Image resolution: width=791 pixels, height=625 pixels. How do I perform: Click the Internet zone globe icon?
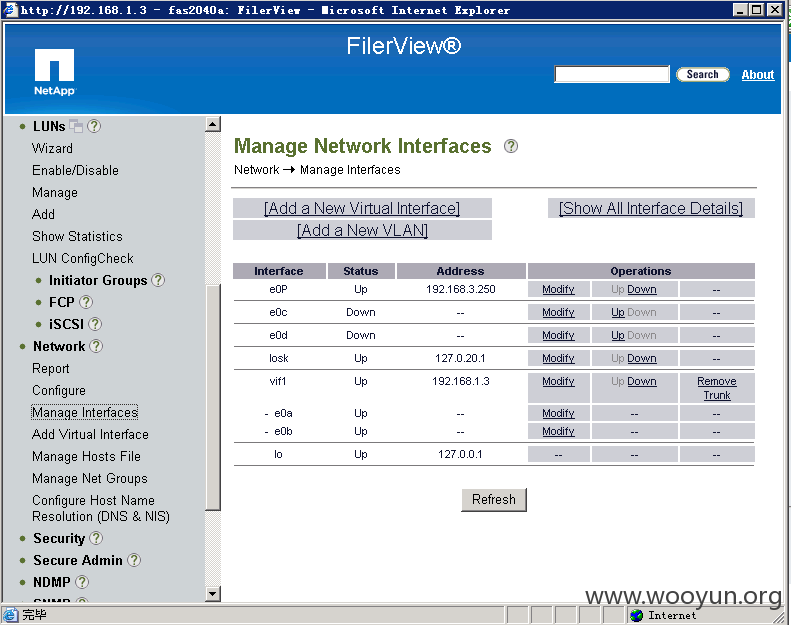(637, 615)
